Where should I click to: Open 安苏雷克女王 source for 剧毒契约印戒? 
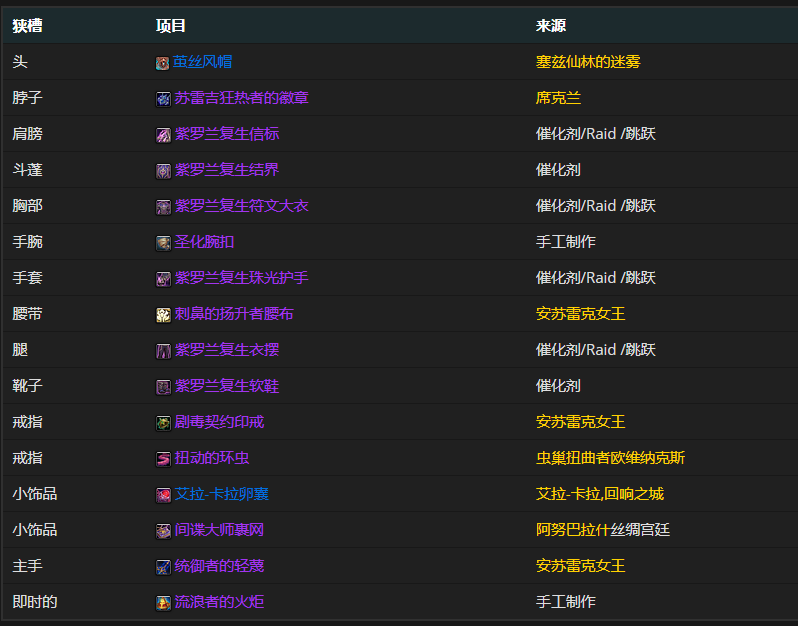580,422
